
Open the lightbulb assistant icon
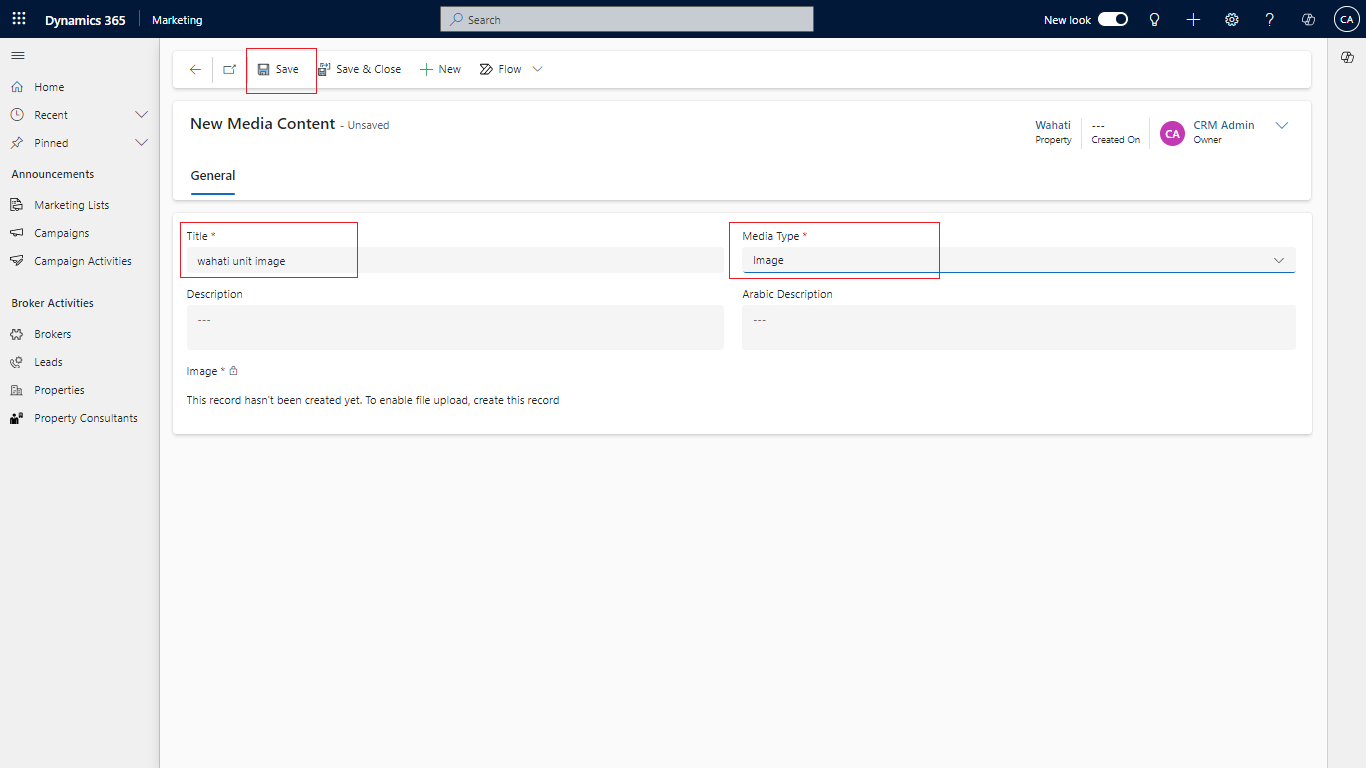(1154, 19)
